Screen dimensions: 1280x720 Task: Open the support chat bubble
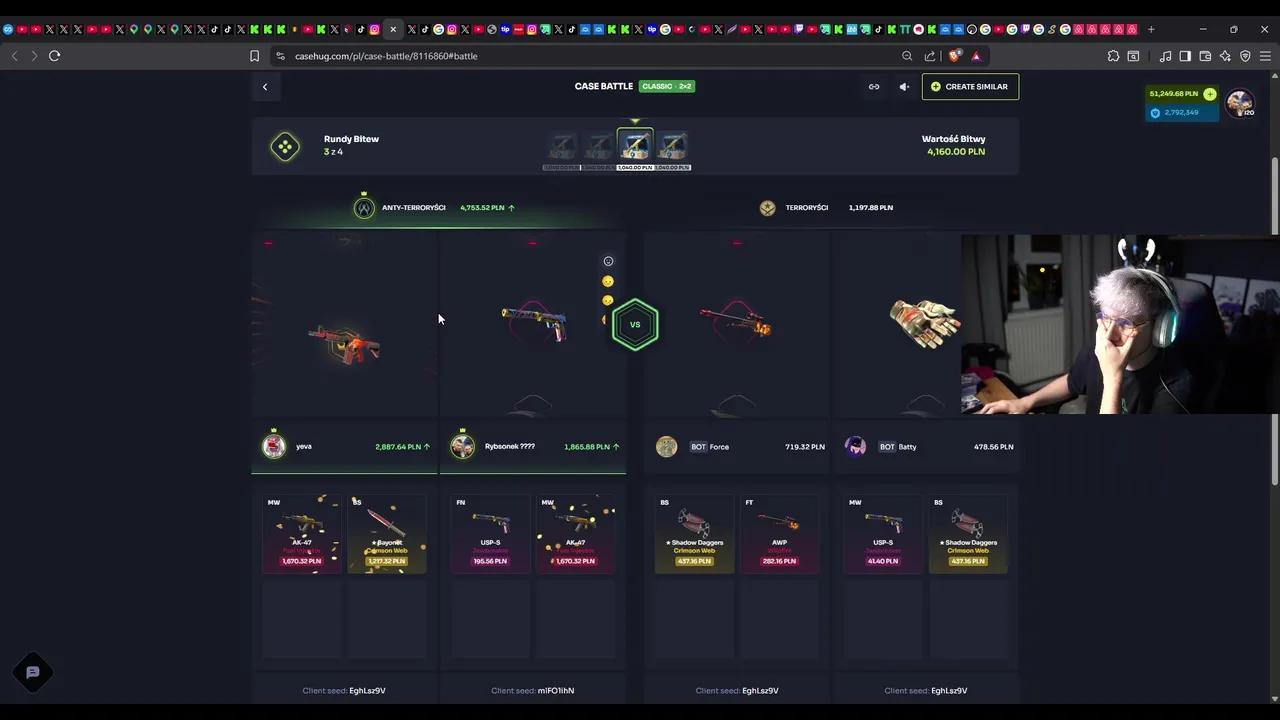coord(32,672)
